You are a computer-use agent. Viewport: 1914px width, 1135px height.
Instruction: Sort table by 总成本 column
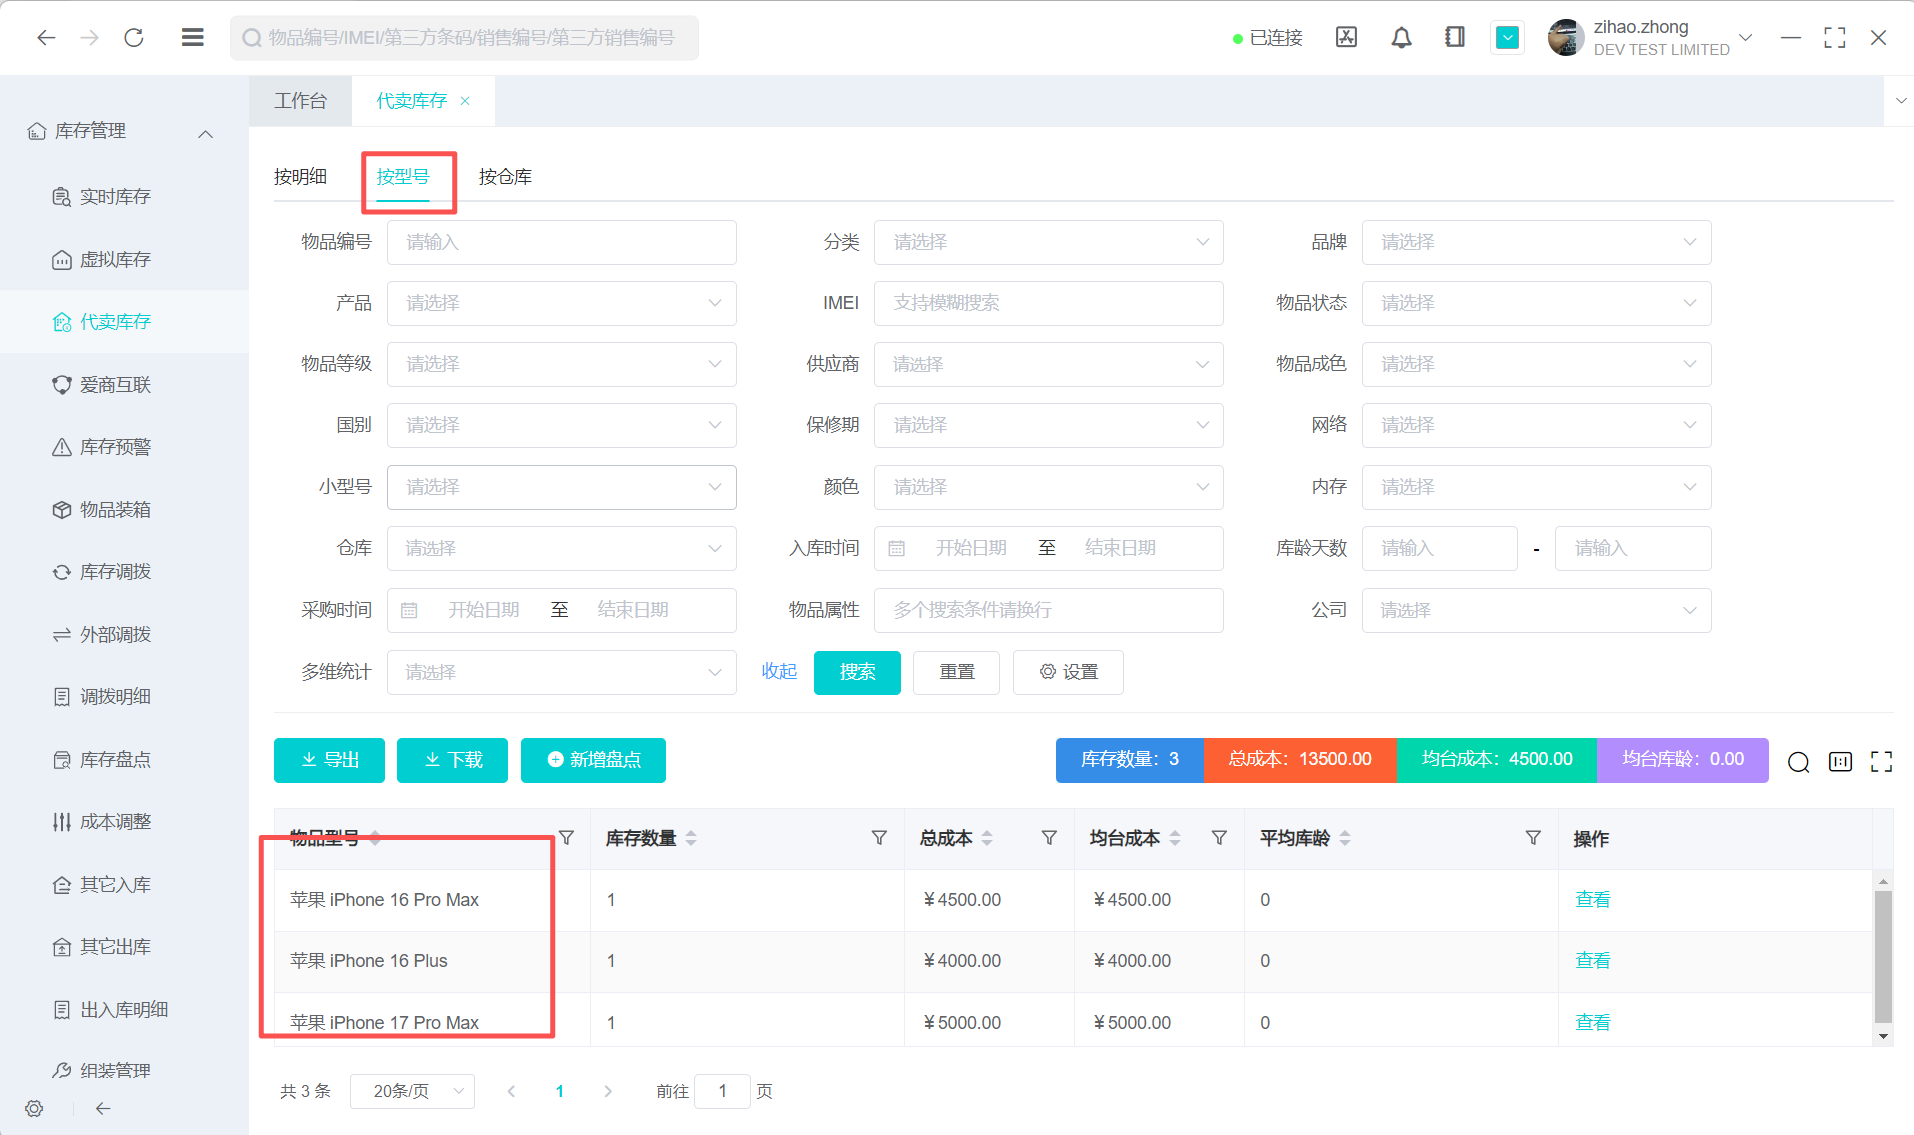(x=987, y=838)
